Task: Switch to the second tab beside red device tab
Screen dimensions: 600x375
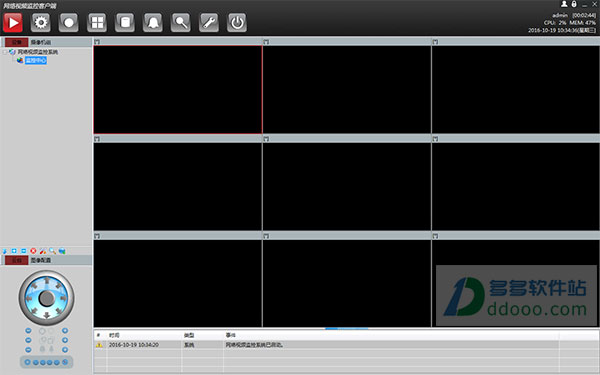Action: tap(41, 42)
